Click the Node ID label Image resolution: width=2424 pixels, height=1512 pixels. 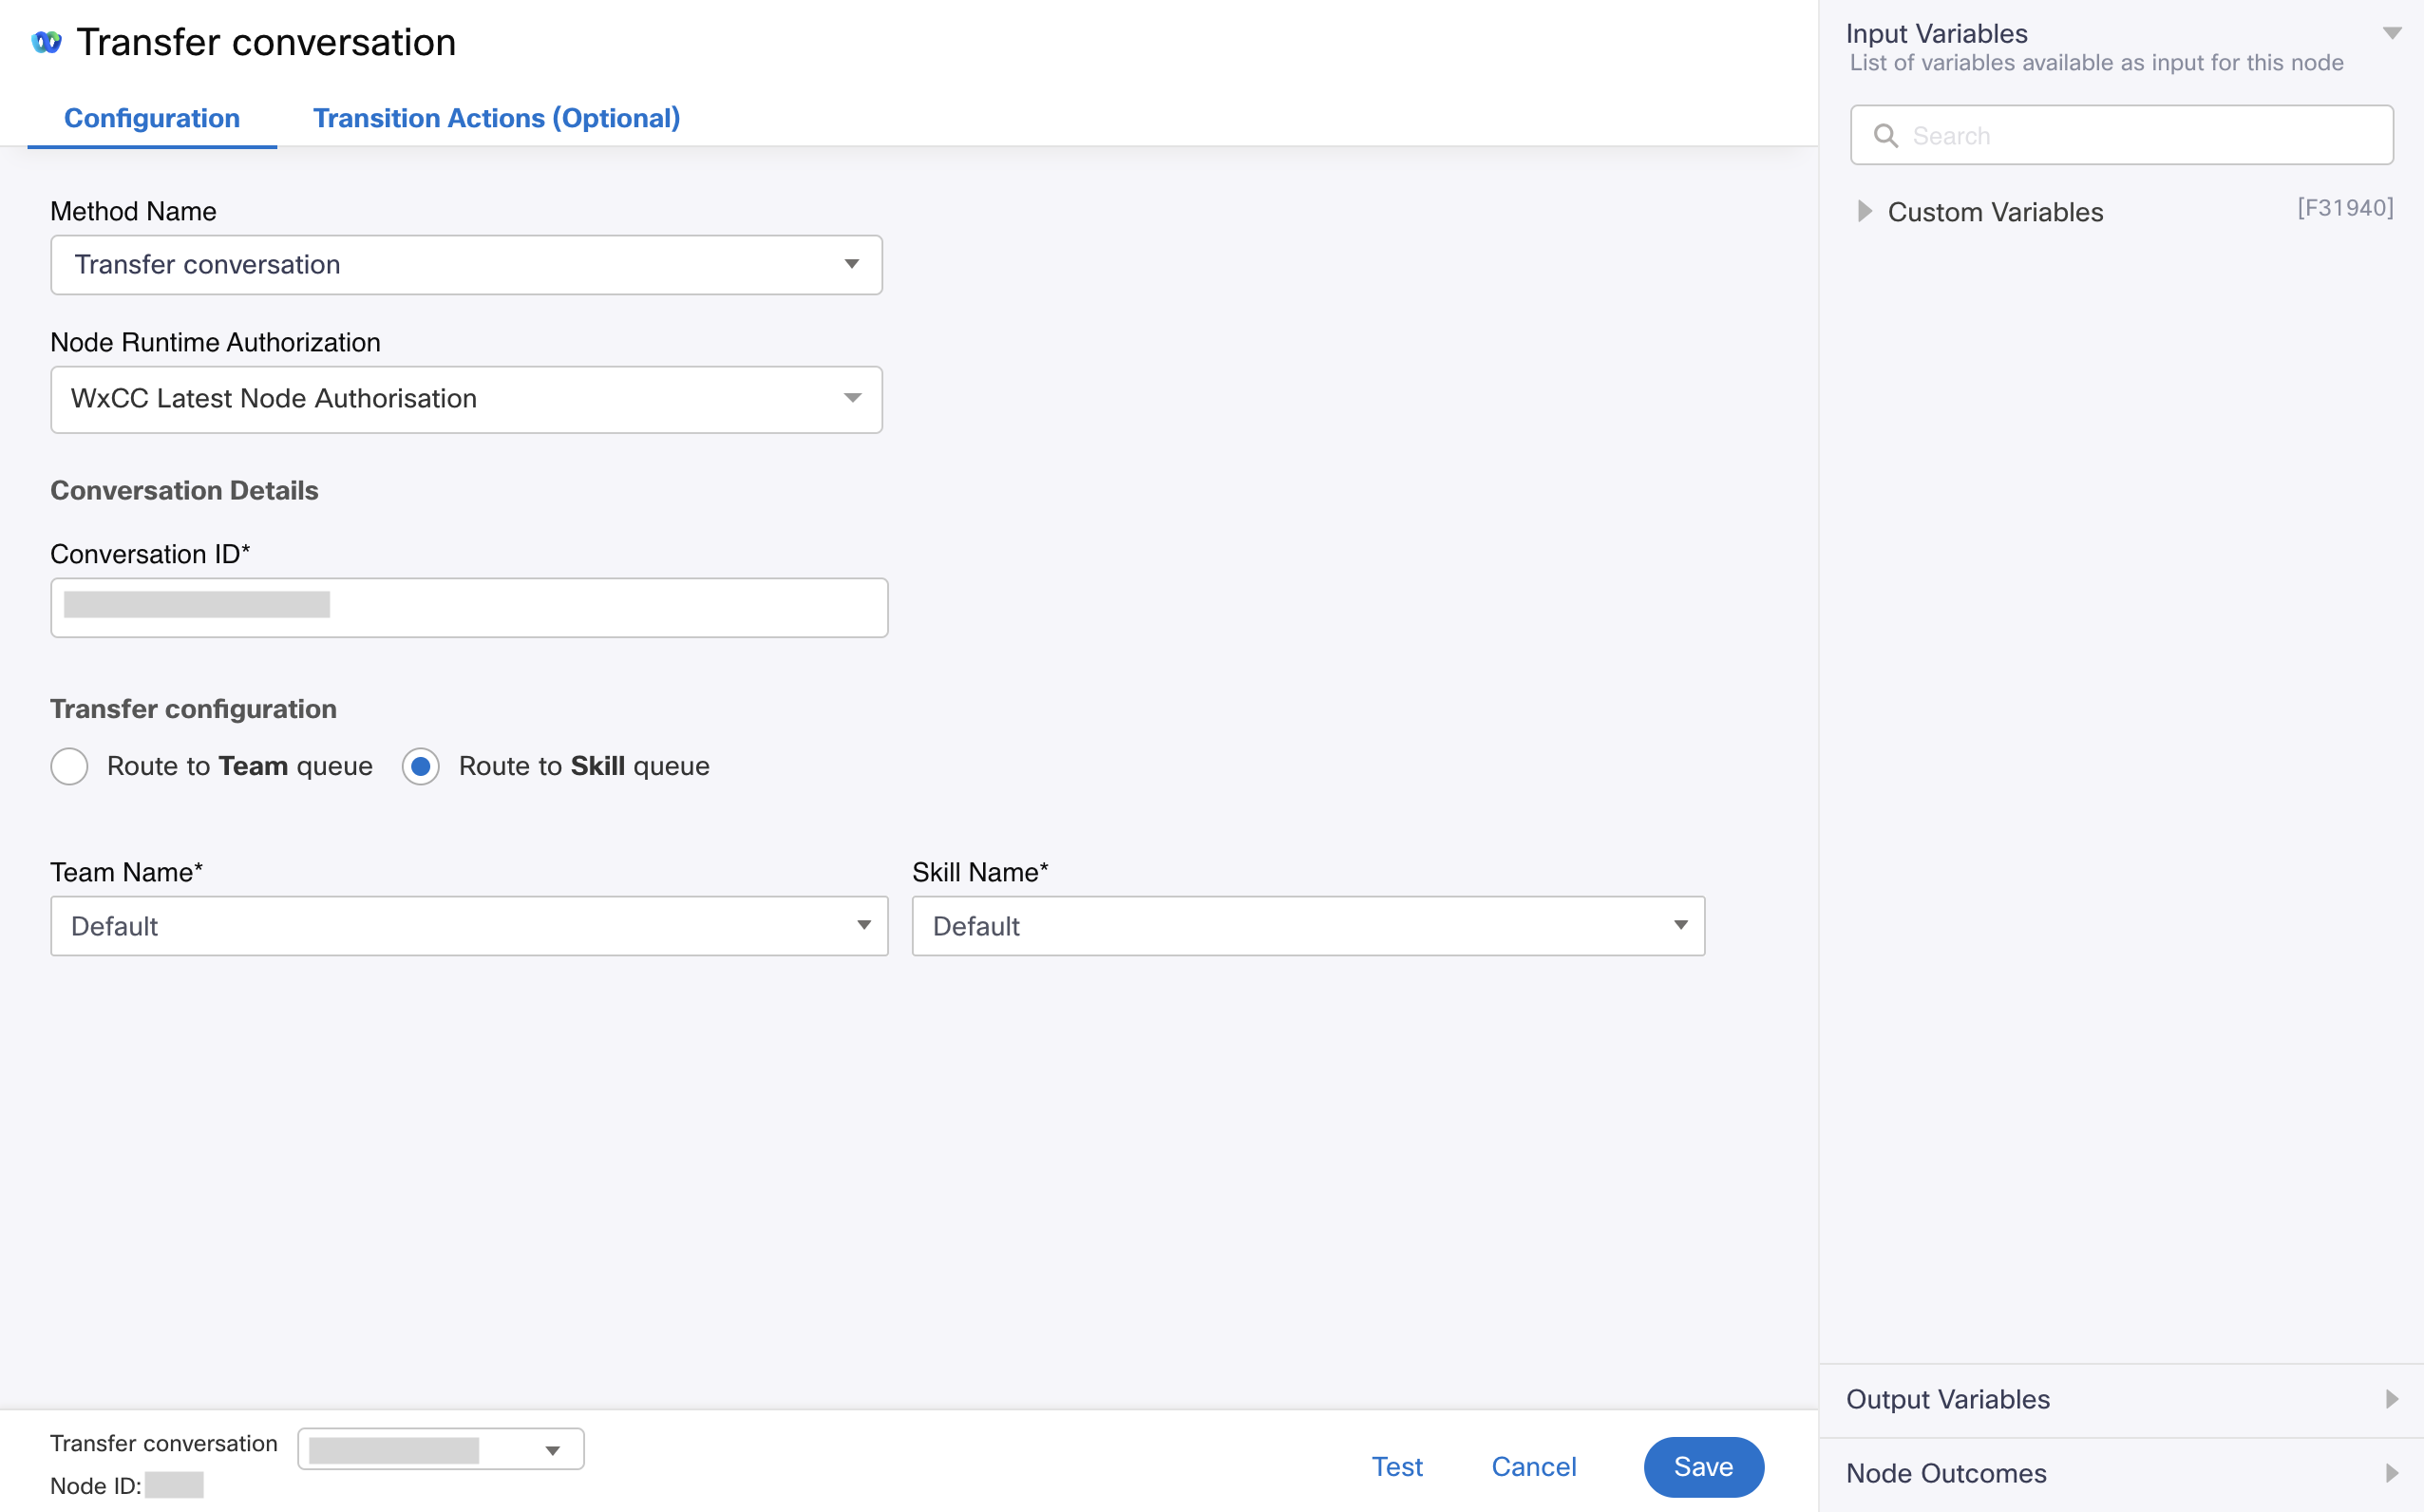click(96, 1486)
